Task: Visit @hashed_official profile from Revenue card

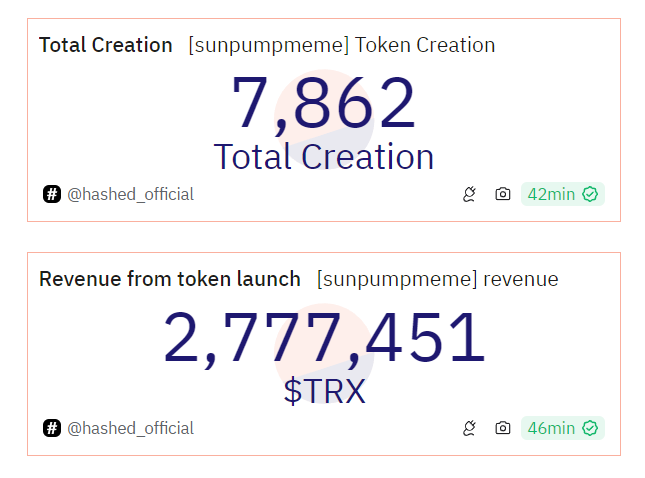Action: coord(130,428)
